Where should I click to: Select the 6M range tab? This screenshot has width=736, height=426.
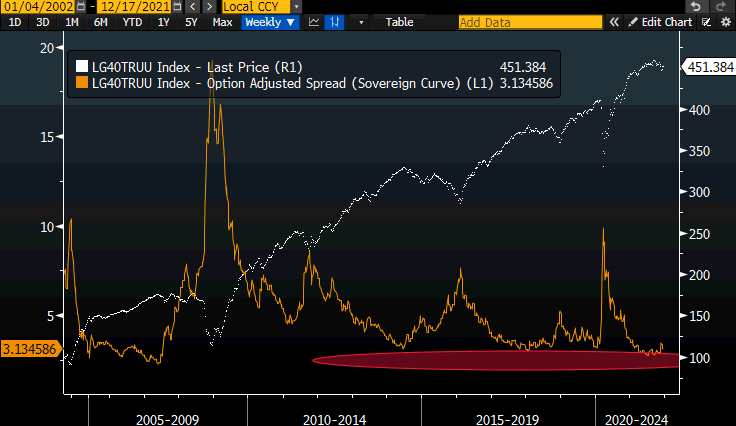pos(100,22)
